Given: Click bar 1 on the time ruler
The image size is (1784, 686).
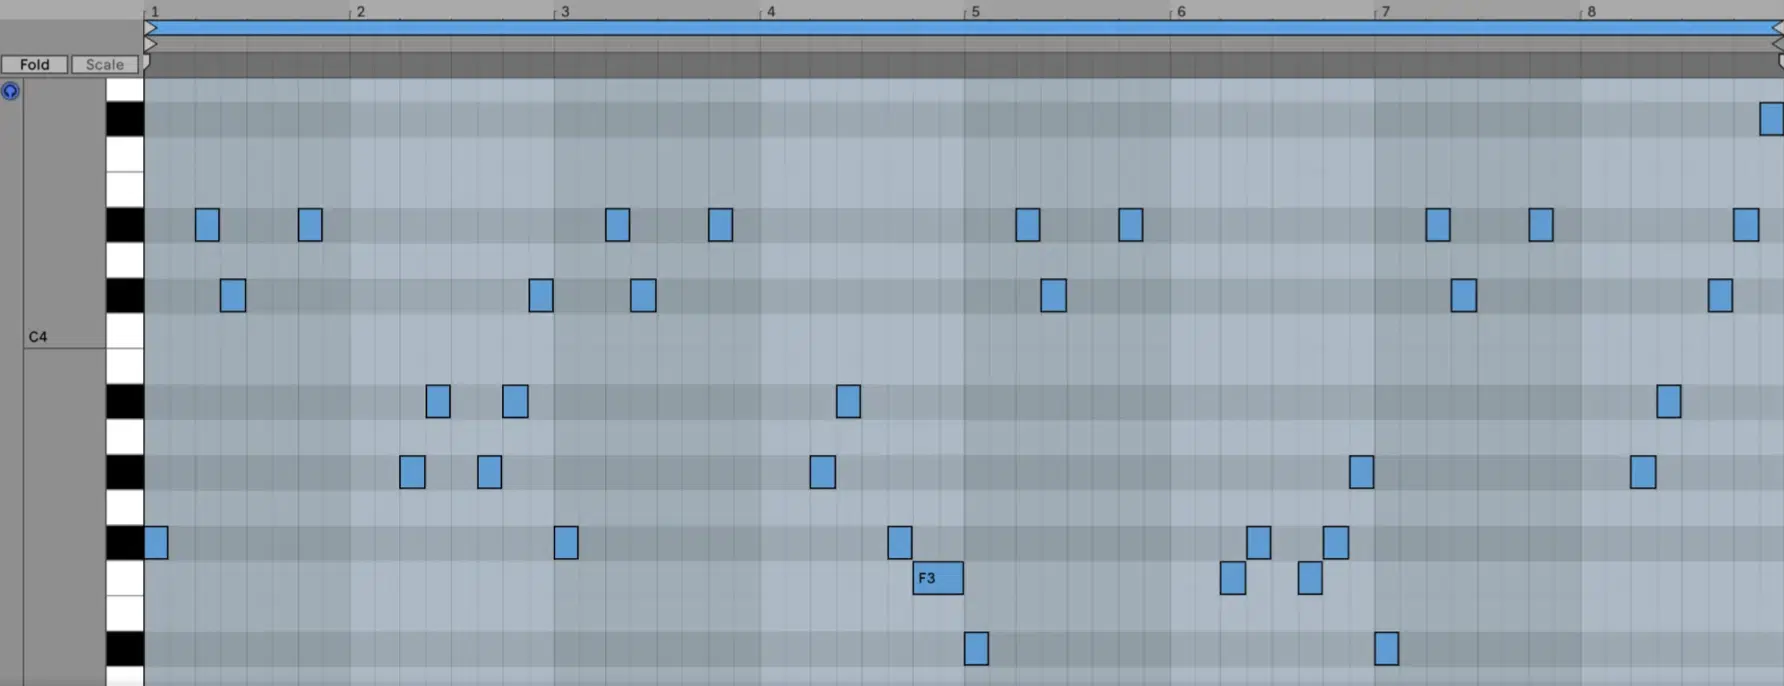Looking at the screenshot, I should [155, 11].
